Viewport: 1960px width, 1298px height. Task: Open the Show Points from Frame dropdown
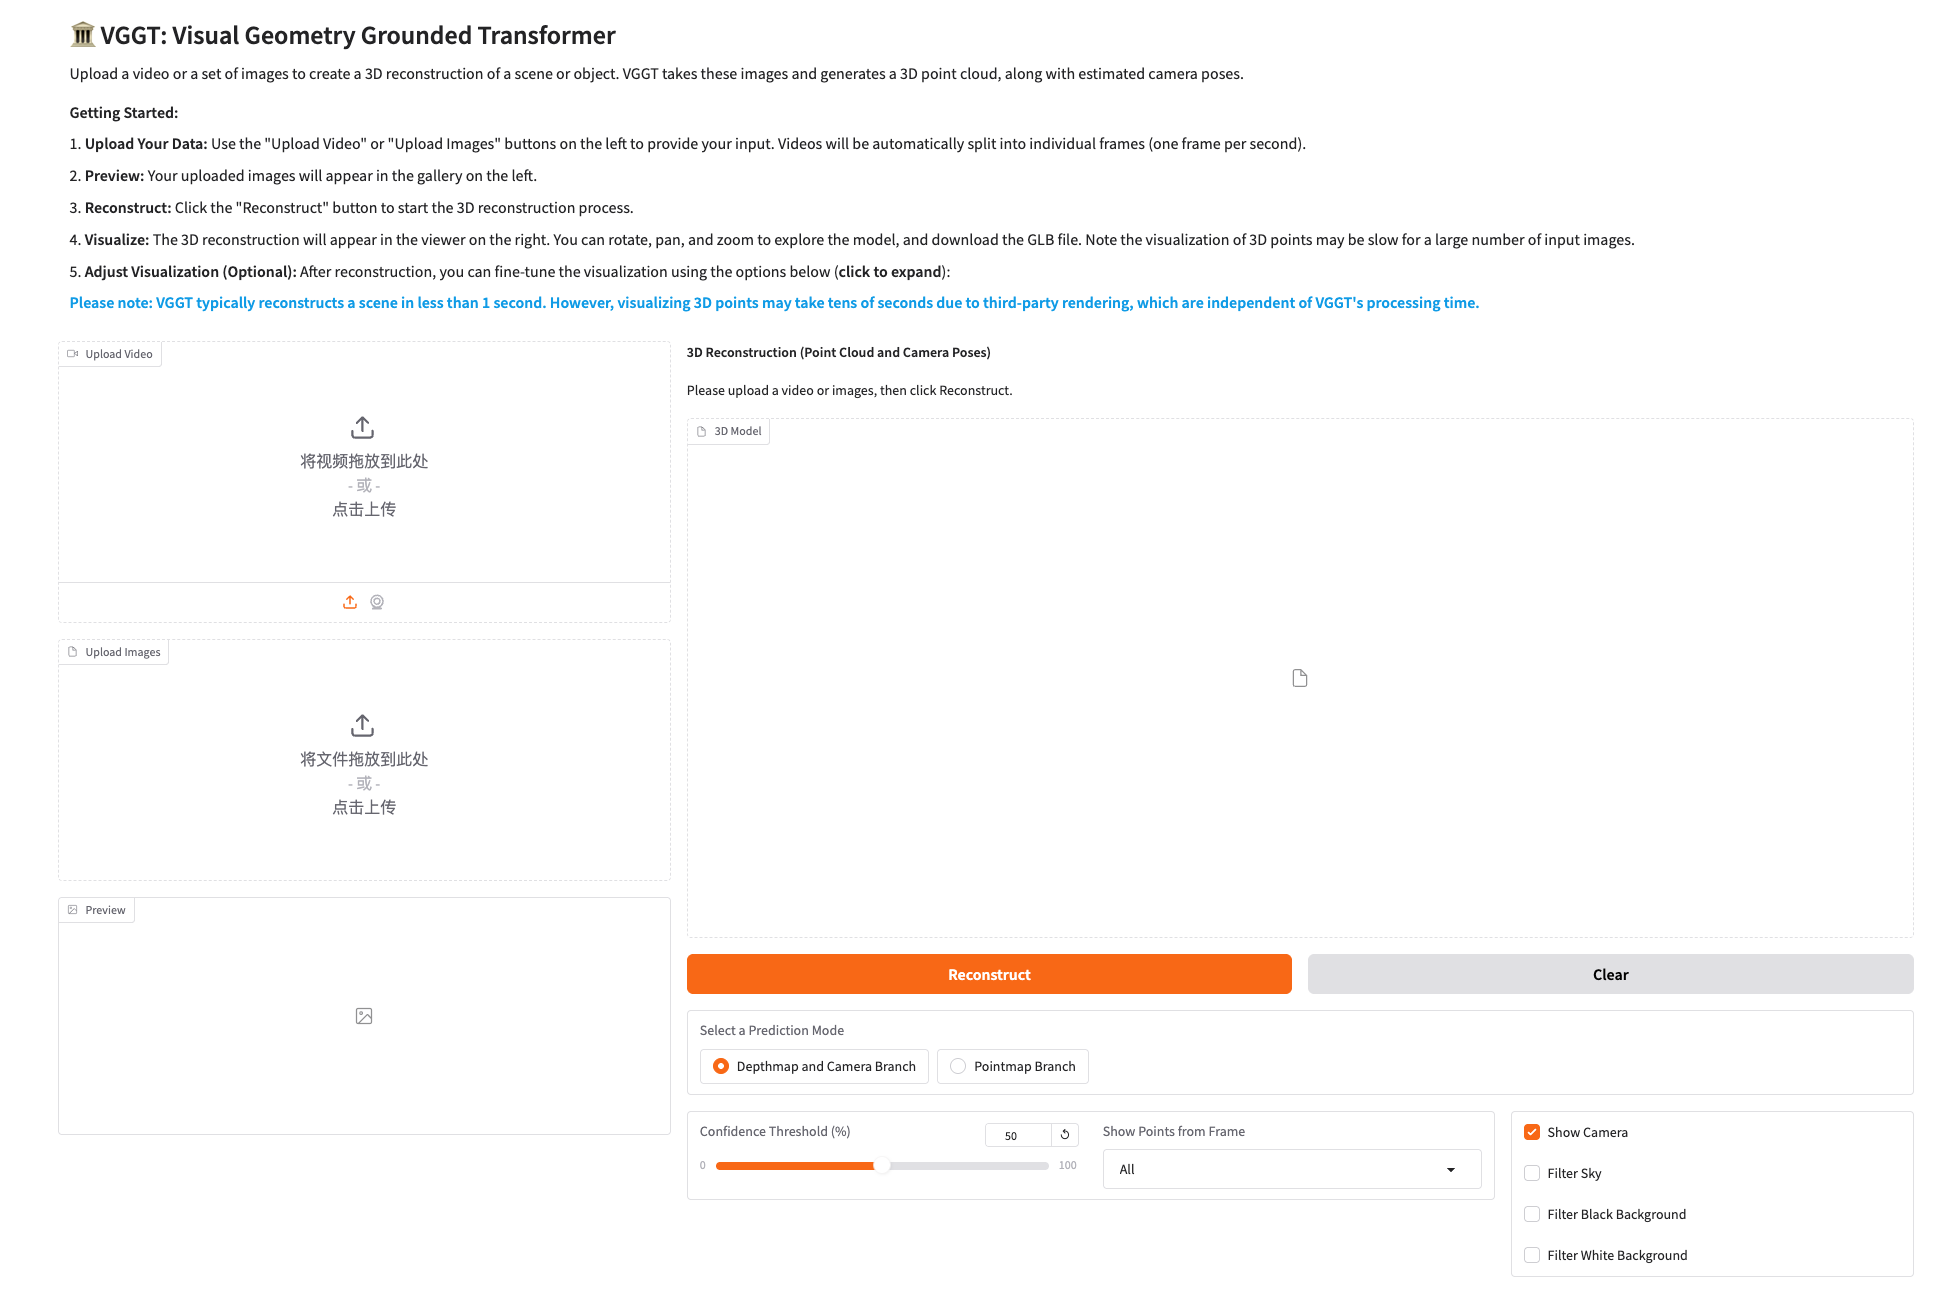[x=1291, y=1169]
